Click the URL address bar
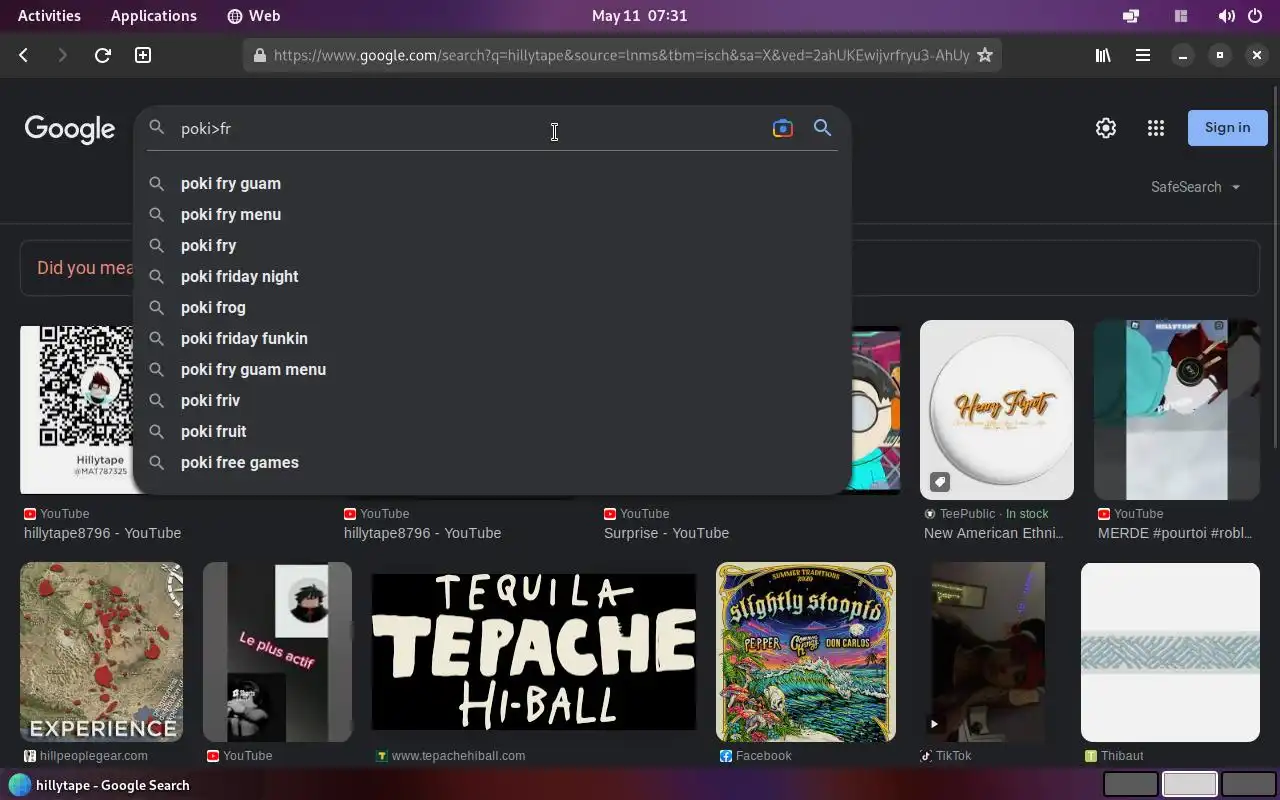Image resolution: width=1280 pixels, height=800 pixels. click(x=620, y=55)
